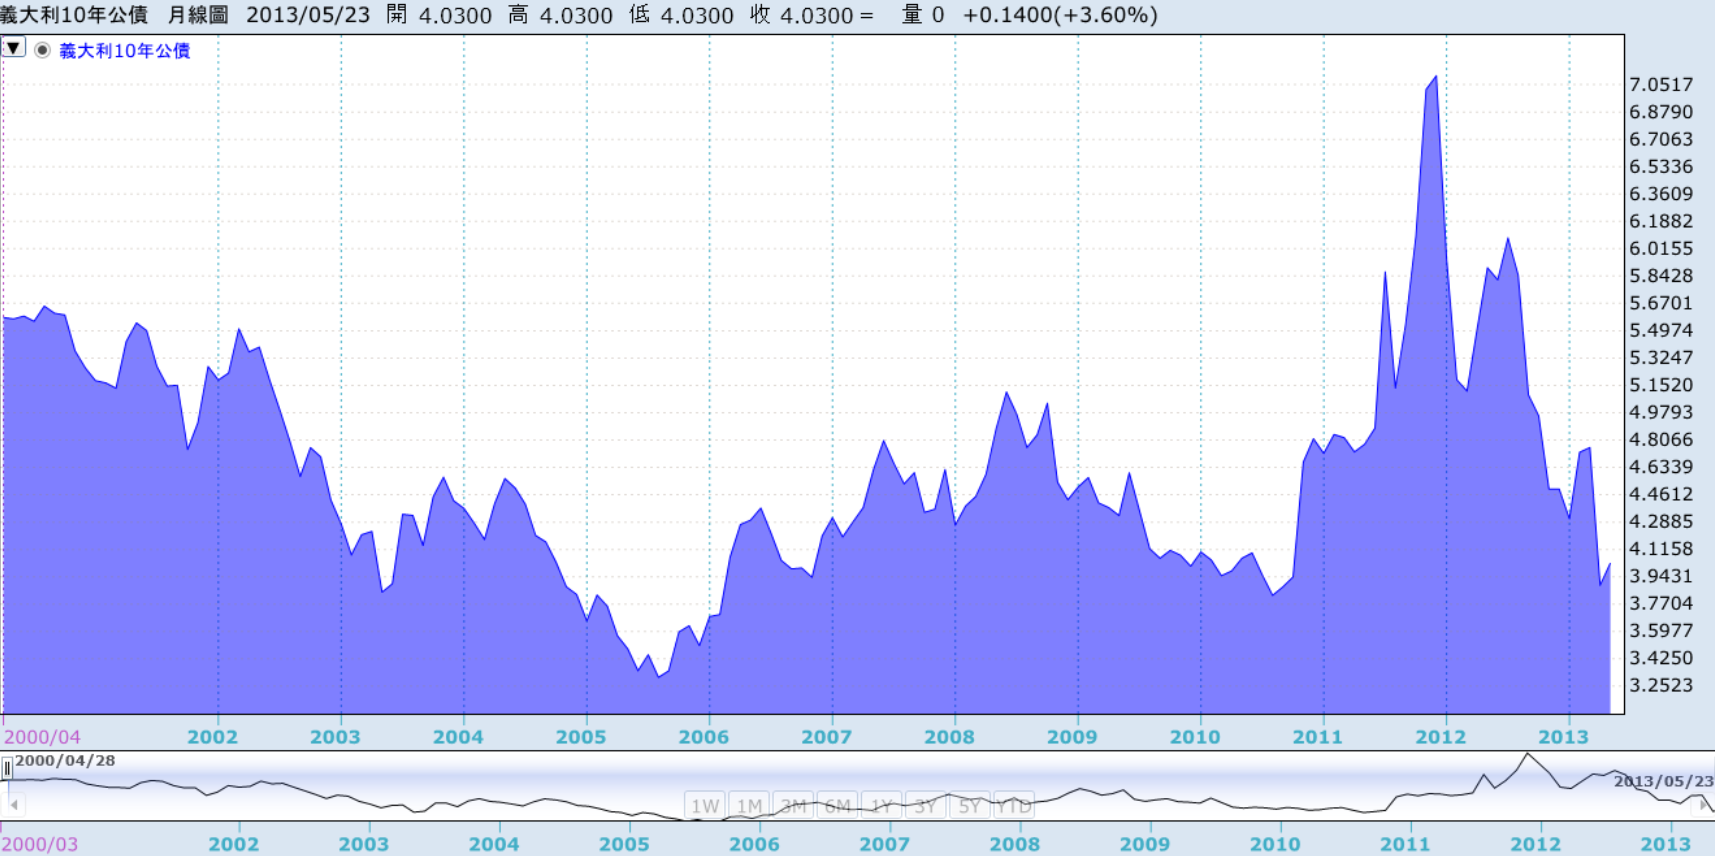Click the 月線圖 chart type label
This screenshot has height=856, width=1715.
(x=198, y=15)
